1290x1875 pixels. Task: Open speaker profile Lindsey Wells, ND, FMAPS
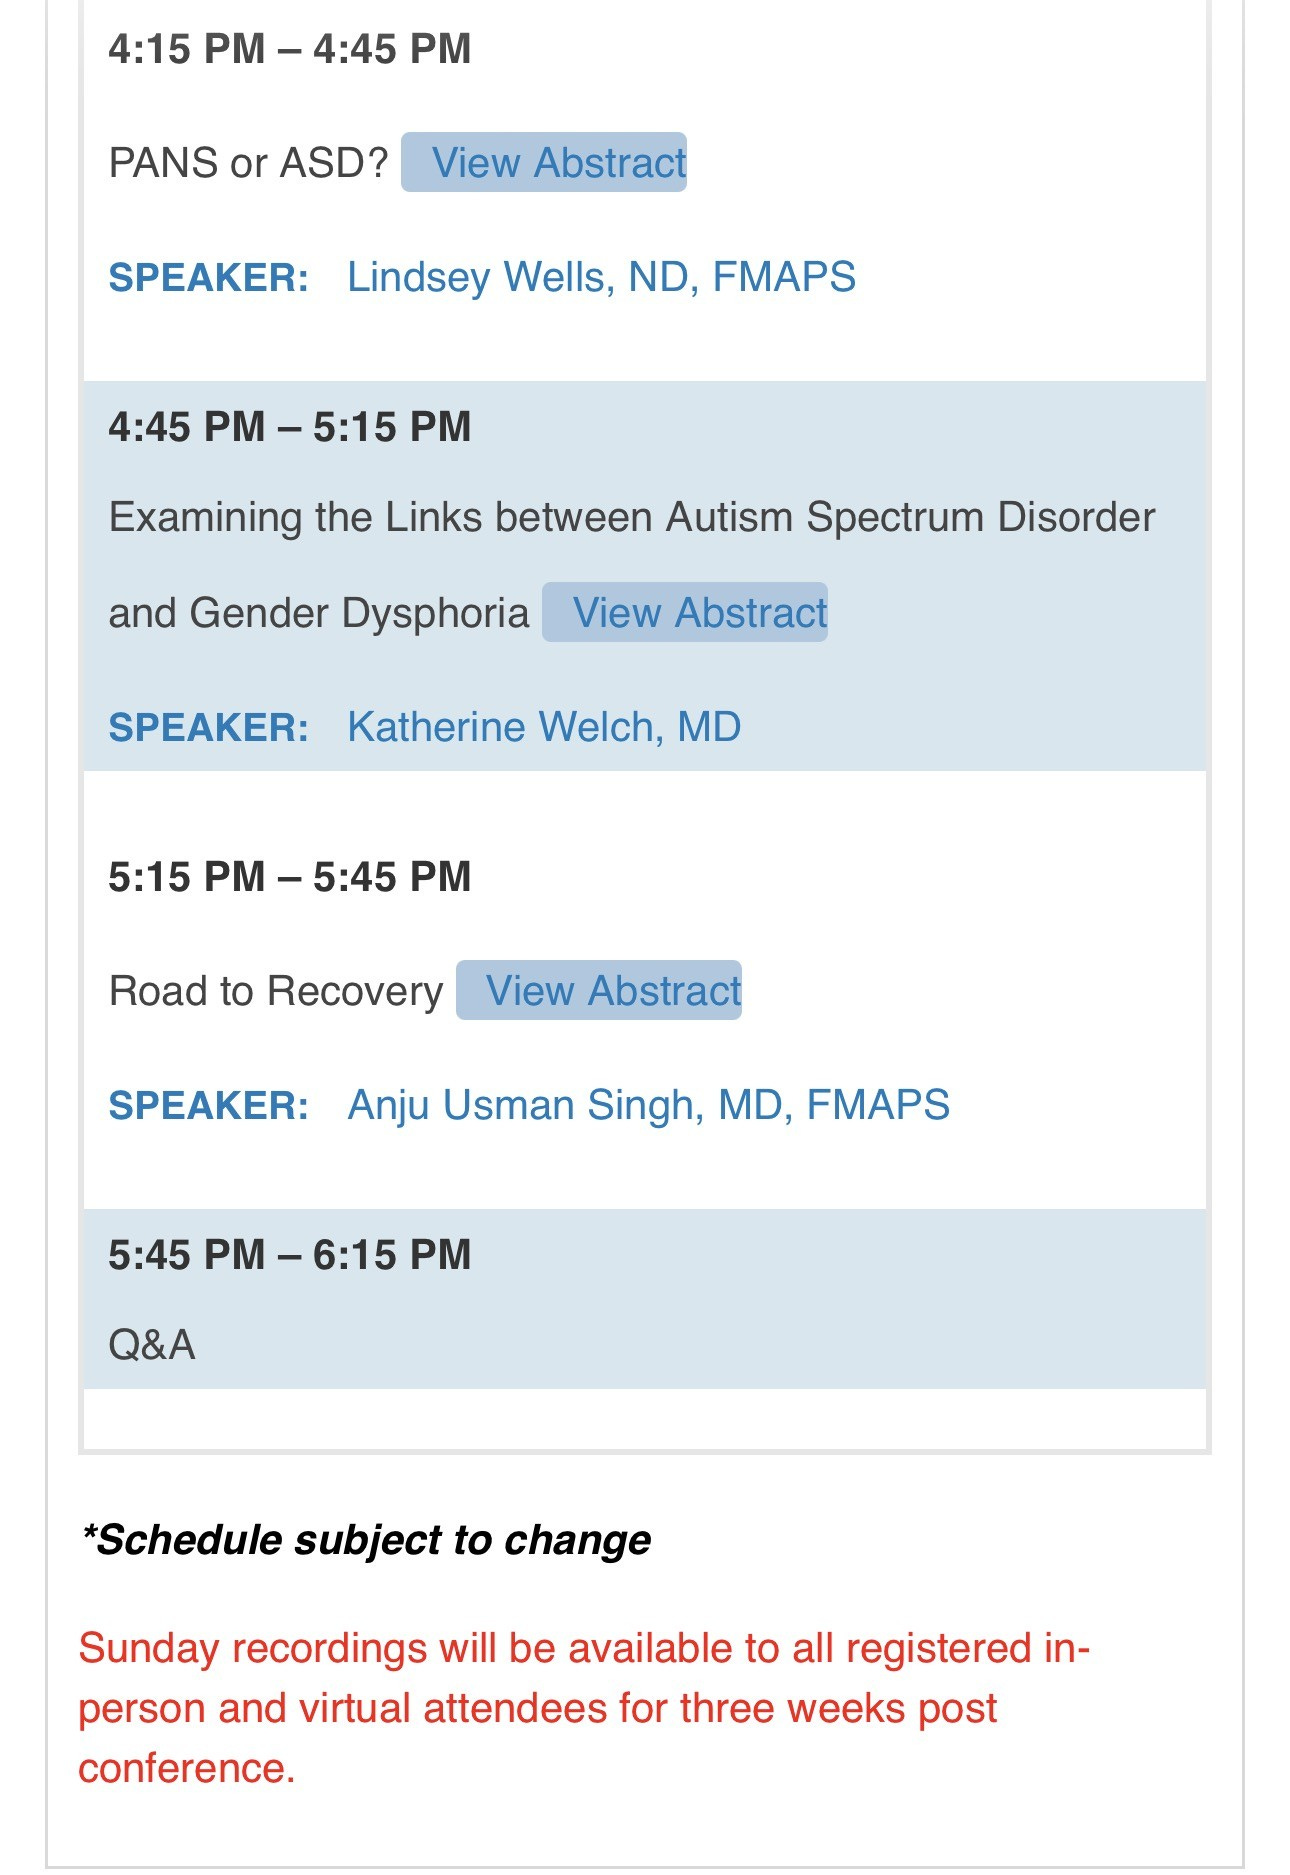[x=601, y=277]
